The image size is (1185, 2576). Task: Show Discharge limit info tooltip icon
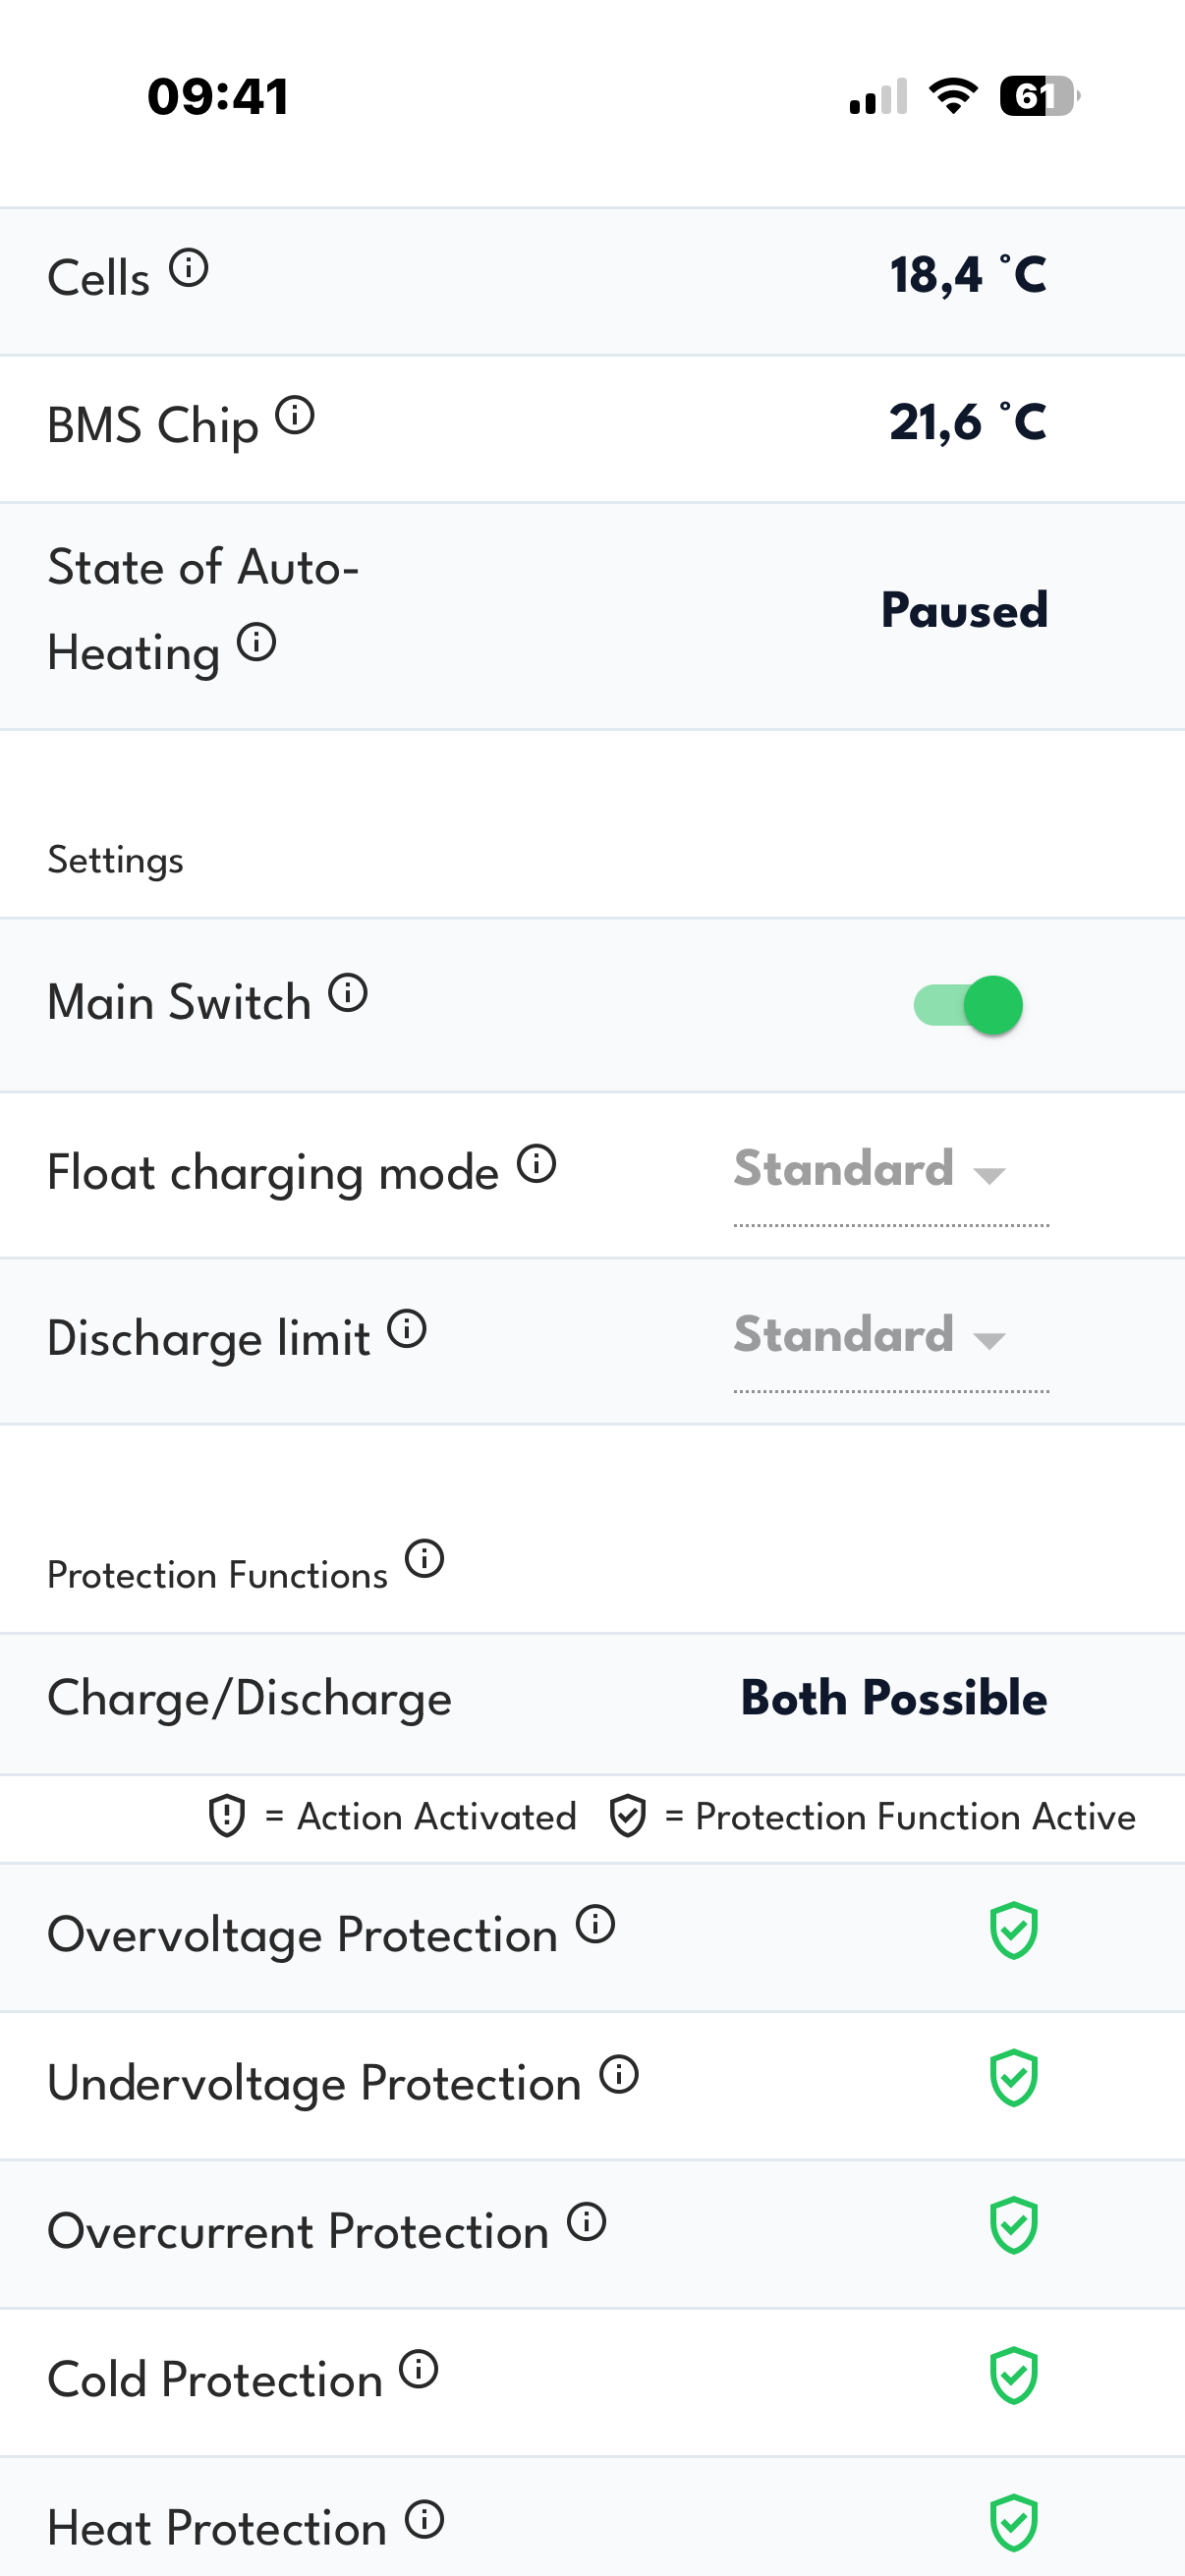[x=407, y=1329]
